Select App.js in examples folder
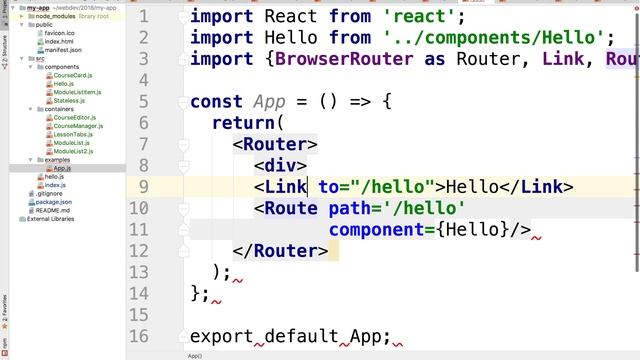Viewport: 640px width, 360px height. coord(62,168)
